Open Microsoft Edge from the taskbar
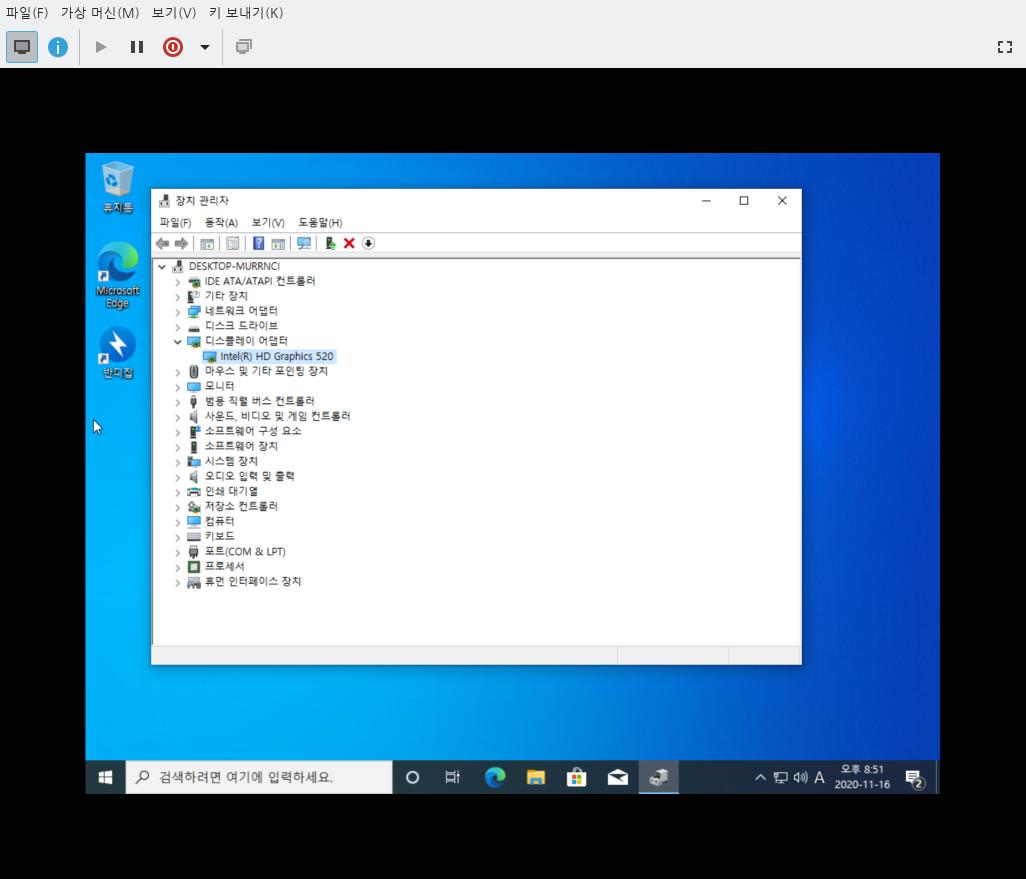1026x879 pixels. pyautogui.click(x=495, y=777)
